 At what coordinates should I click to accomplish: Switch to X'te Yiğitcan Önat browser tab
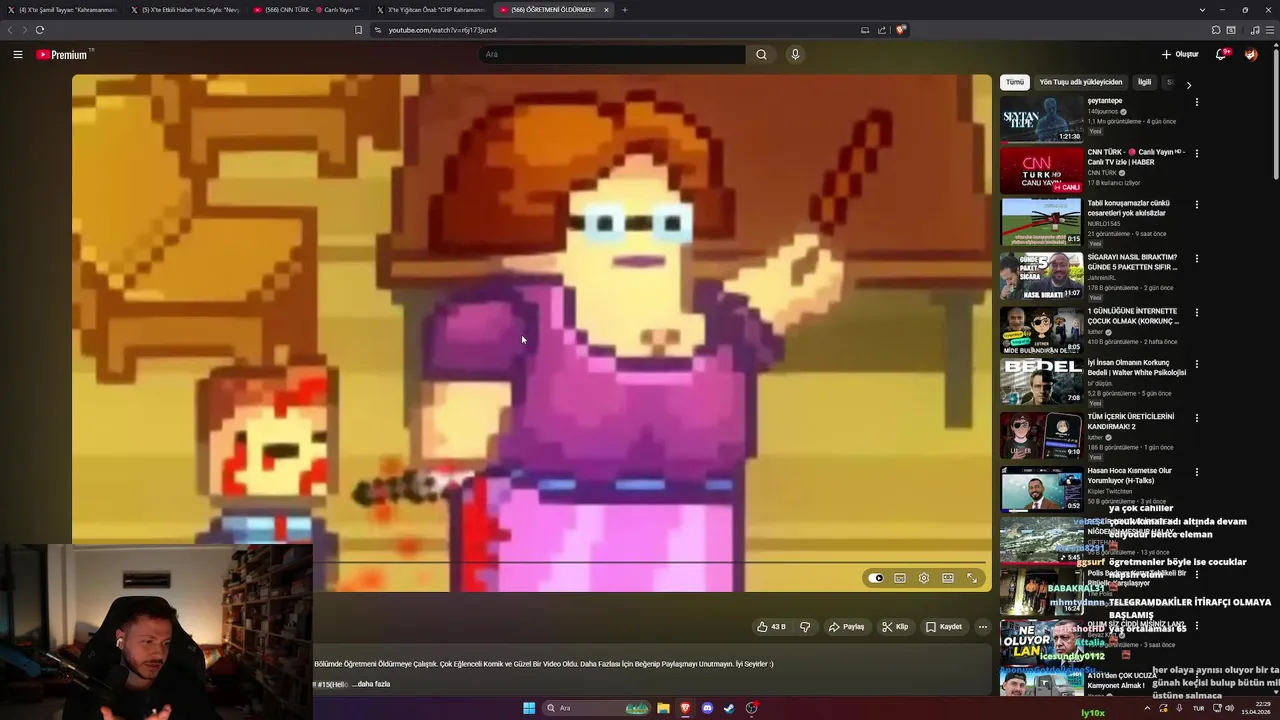432,10
